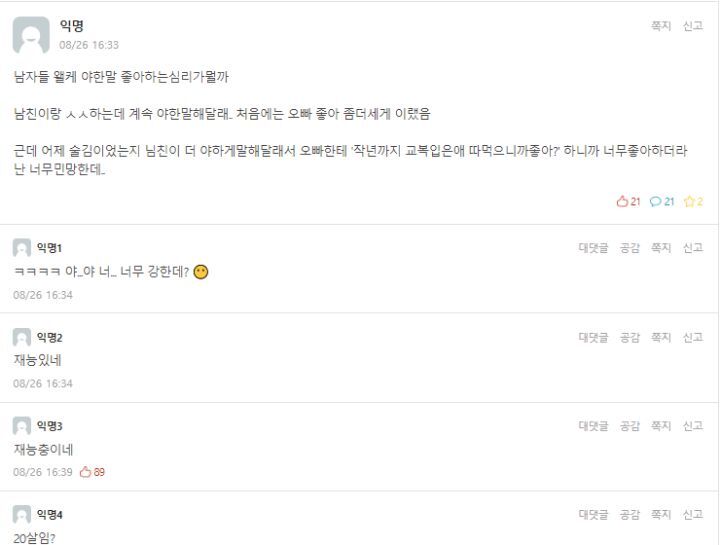720x545 pixels.
Task: Click 익명3 commenter avatar icon
Action: 22,425
